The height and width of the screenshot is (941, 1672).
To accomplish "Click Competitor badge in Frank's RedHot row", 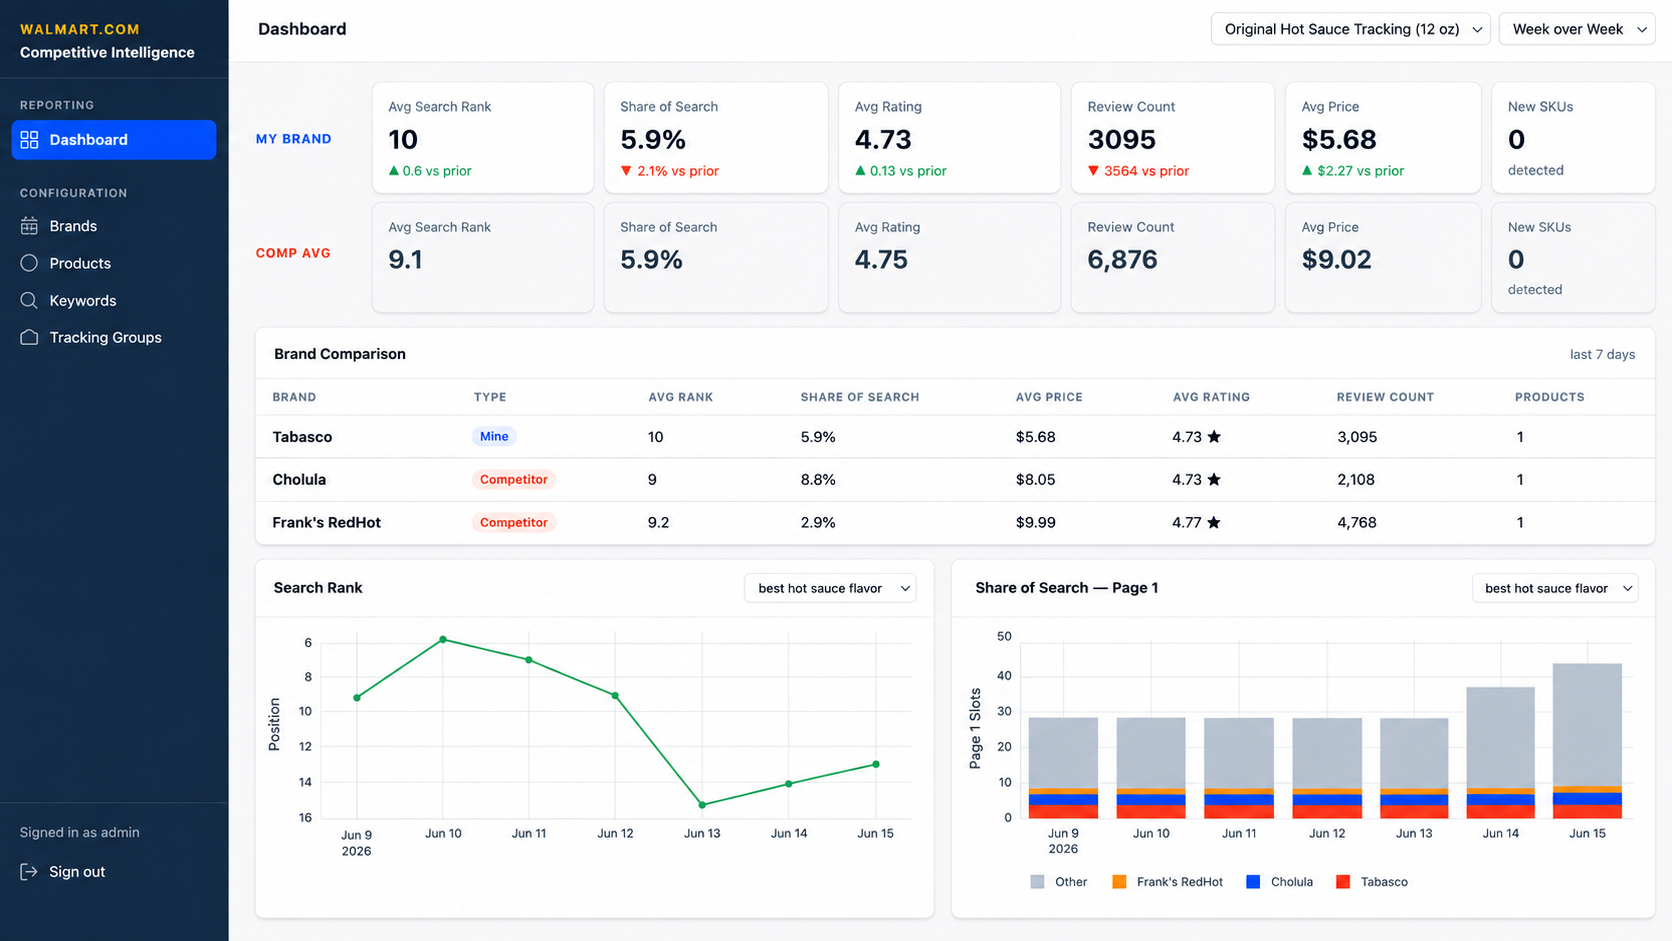I will 513,522.
